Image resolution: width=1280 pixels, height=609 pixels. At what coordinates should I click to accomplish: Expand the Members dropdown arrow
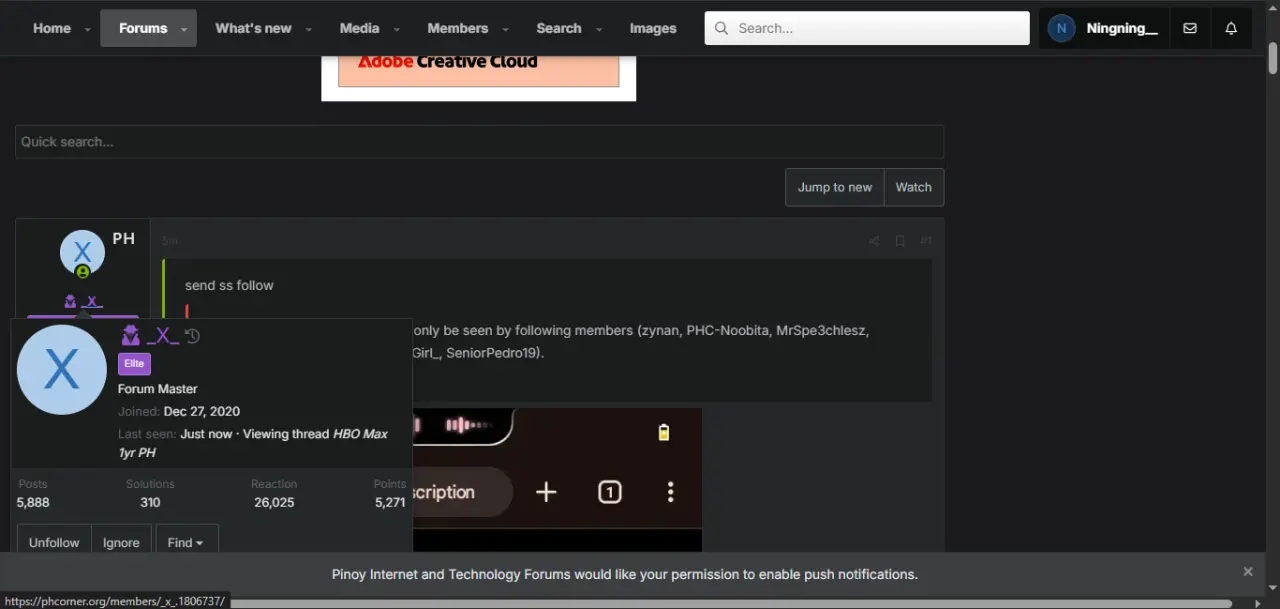coord(505,29)
